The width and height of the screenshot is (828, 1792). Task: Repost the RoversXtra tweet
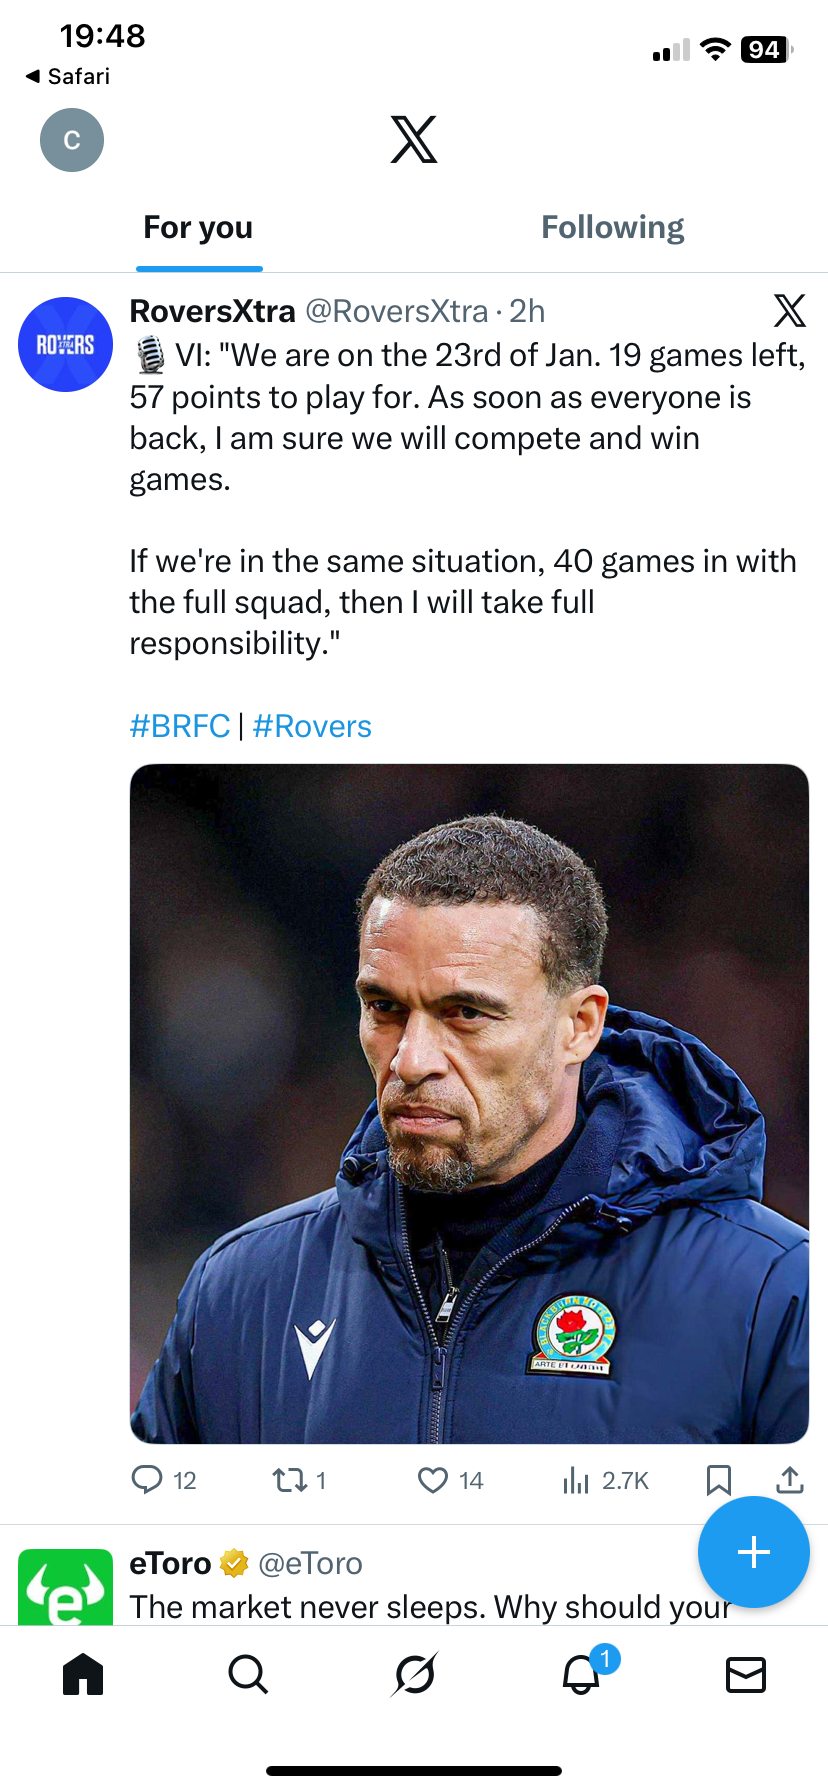[x=291, y=1479]
